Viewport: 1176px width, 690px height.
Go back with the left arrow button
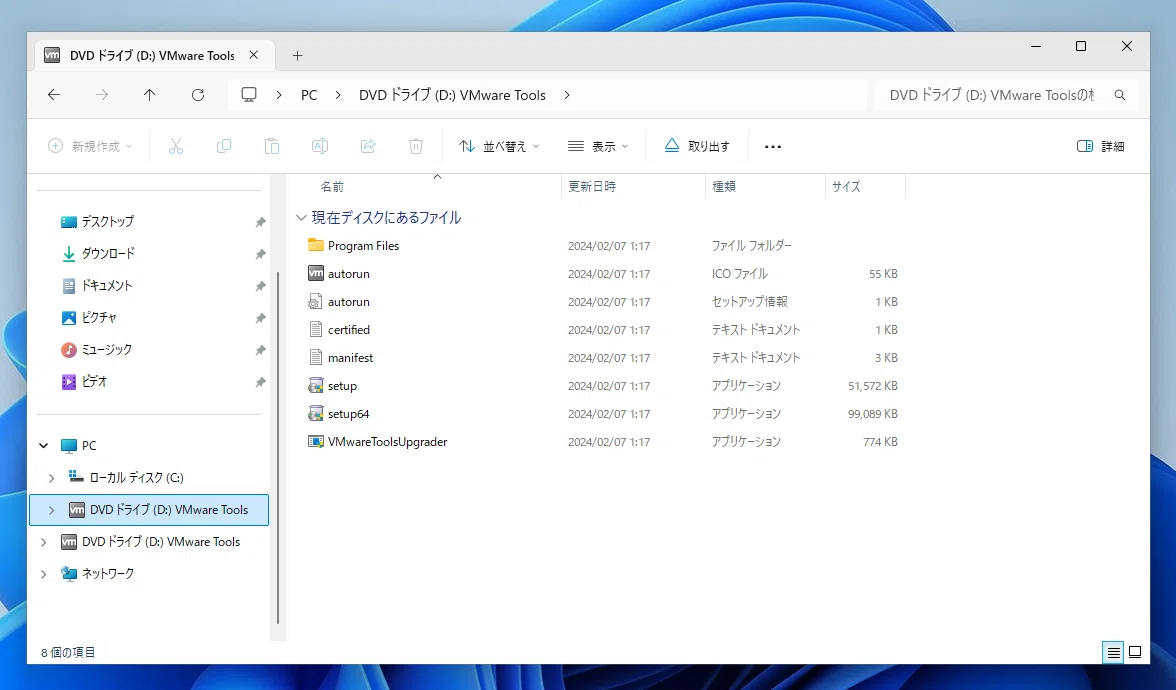click(x=53, y=95)
